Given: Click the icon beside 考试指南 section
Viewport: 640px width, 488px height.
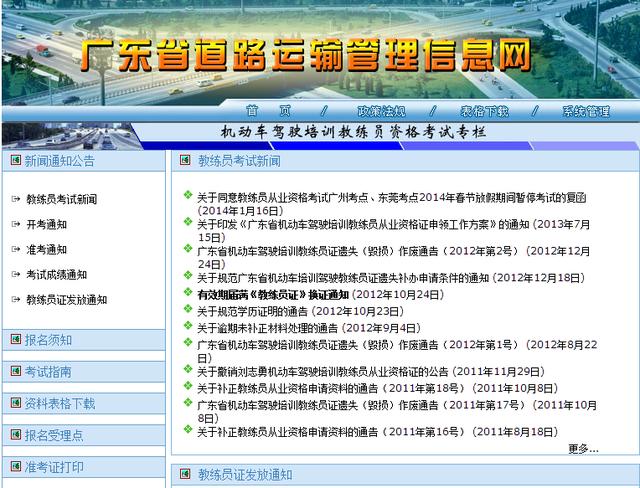Looking at the screenshot, I should pyautogui.click(x=15, y=372).
